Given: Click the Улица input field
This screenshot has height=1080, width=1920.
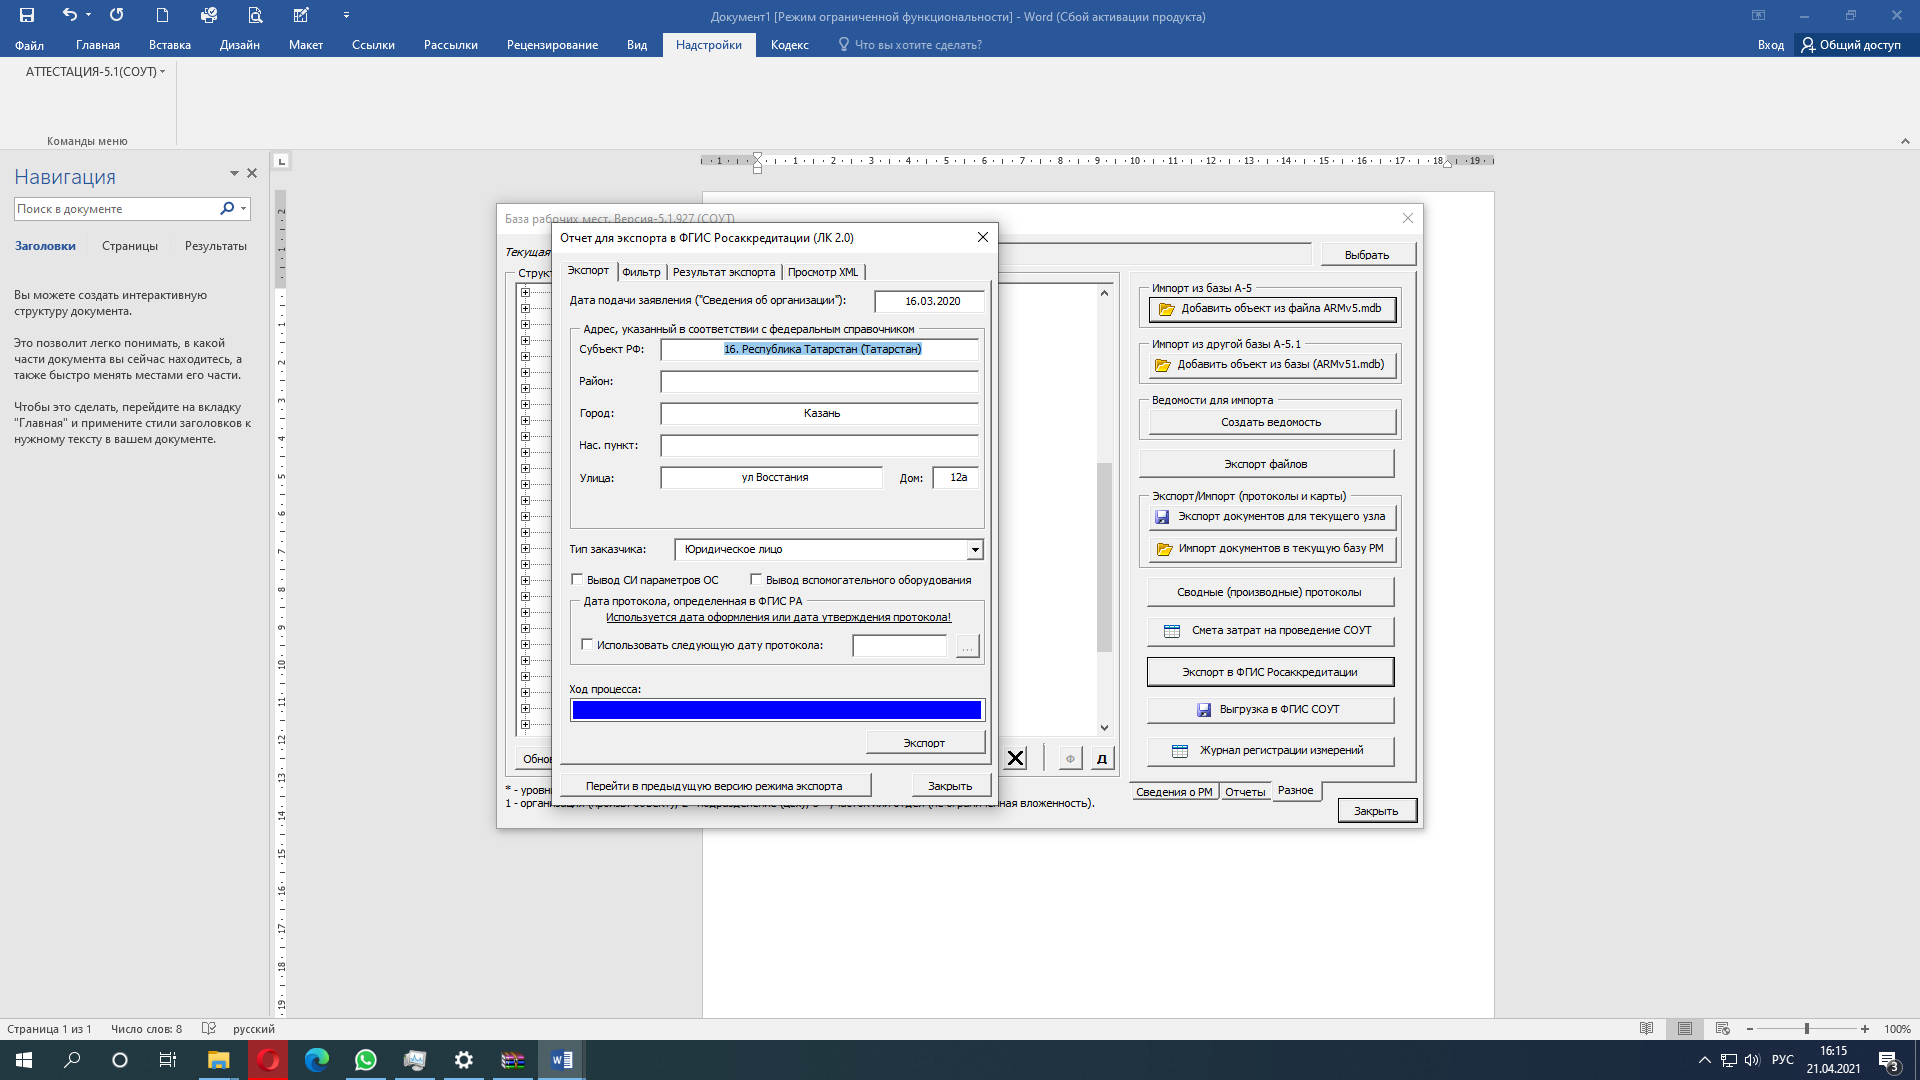Looking at the screenshot, I should tap(772, 478).
